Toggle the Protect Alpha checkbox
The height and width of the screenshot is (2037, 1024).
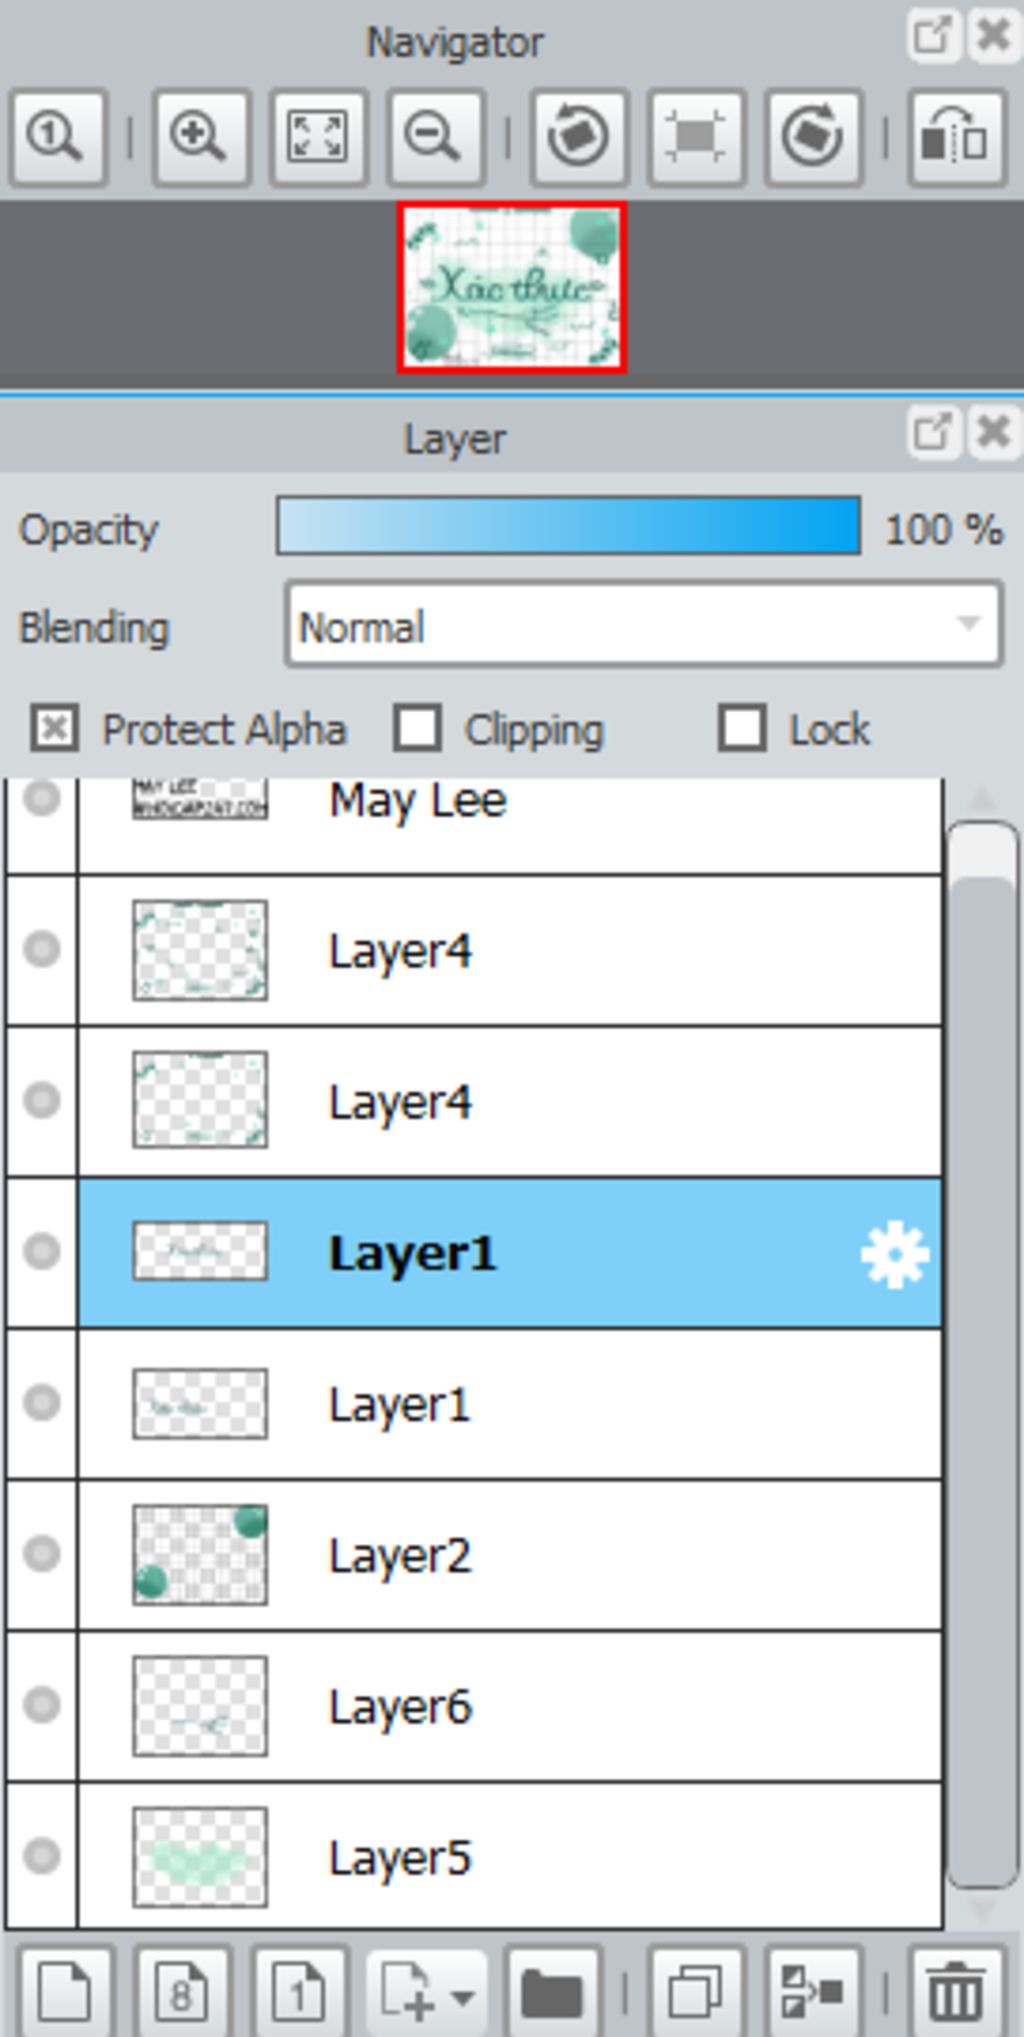pos(54,728)
